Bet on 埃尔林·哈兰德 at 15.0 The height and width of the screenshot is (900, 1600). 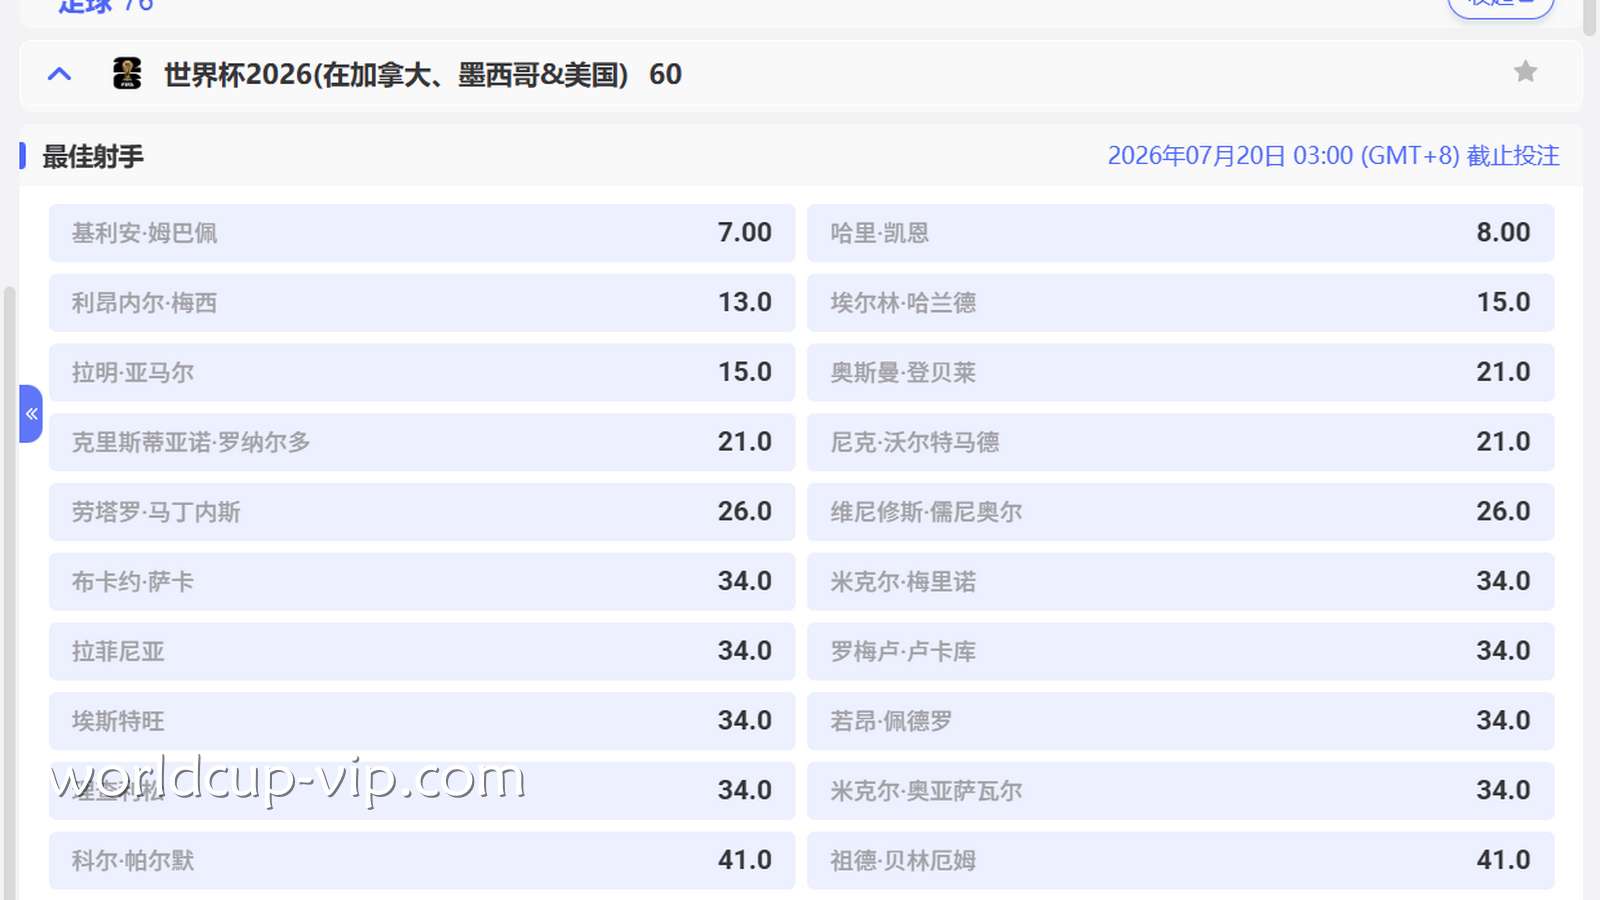1178,302
